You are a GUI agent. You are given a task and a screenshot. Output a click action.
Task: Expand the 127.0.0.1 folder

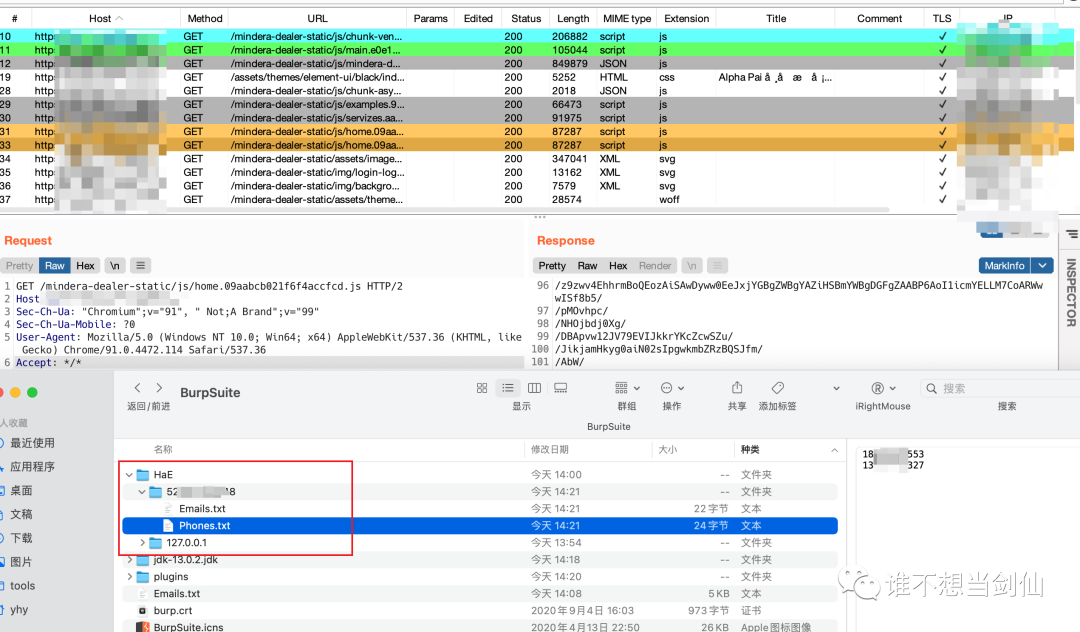pyautogui.click(x=143, y=543)
